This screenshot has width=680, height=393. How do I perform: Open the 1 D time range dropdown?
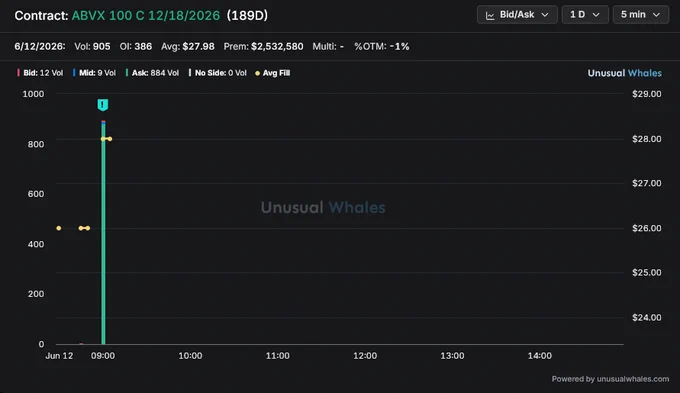pos(585,15)
